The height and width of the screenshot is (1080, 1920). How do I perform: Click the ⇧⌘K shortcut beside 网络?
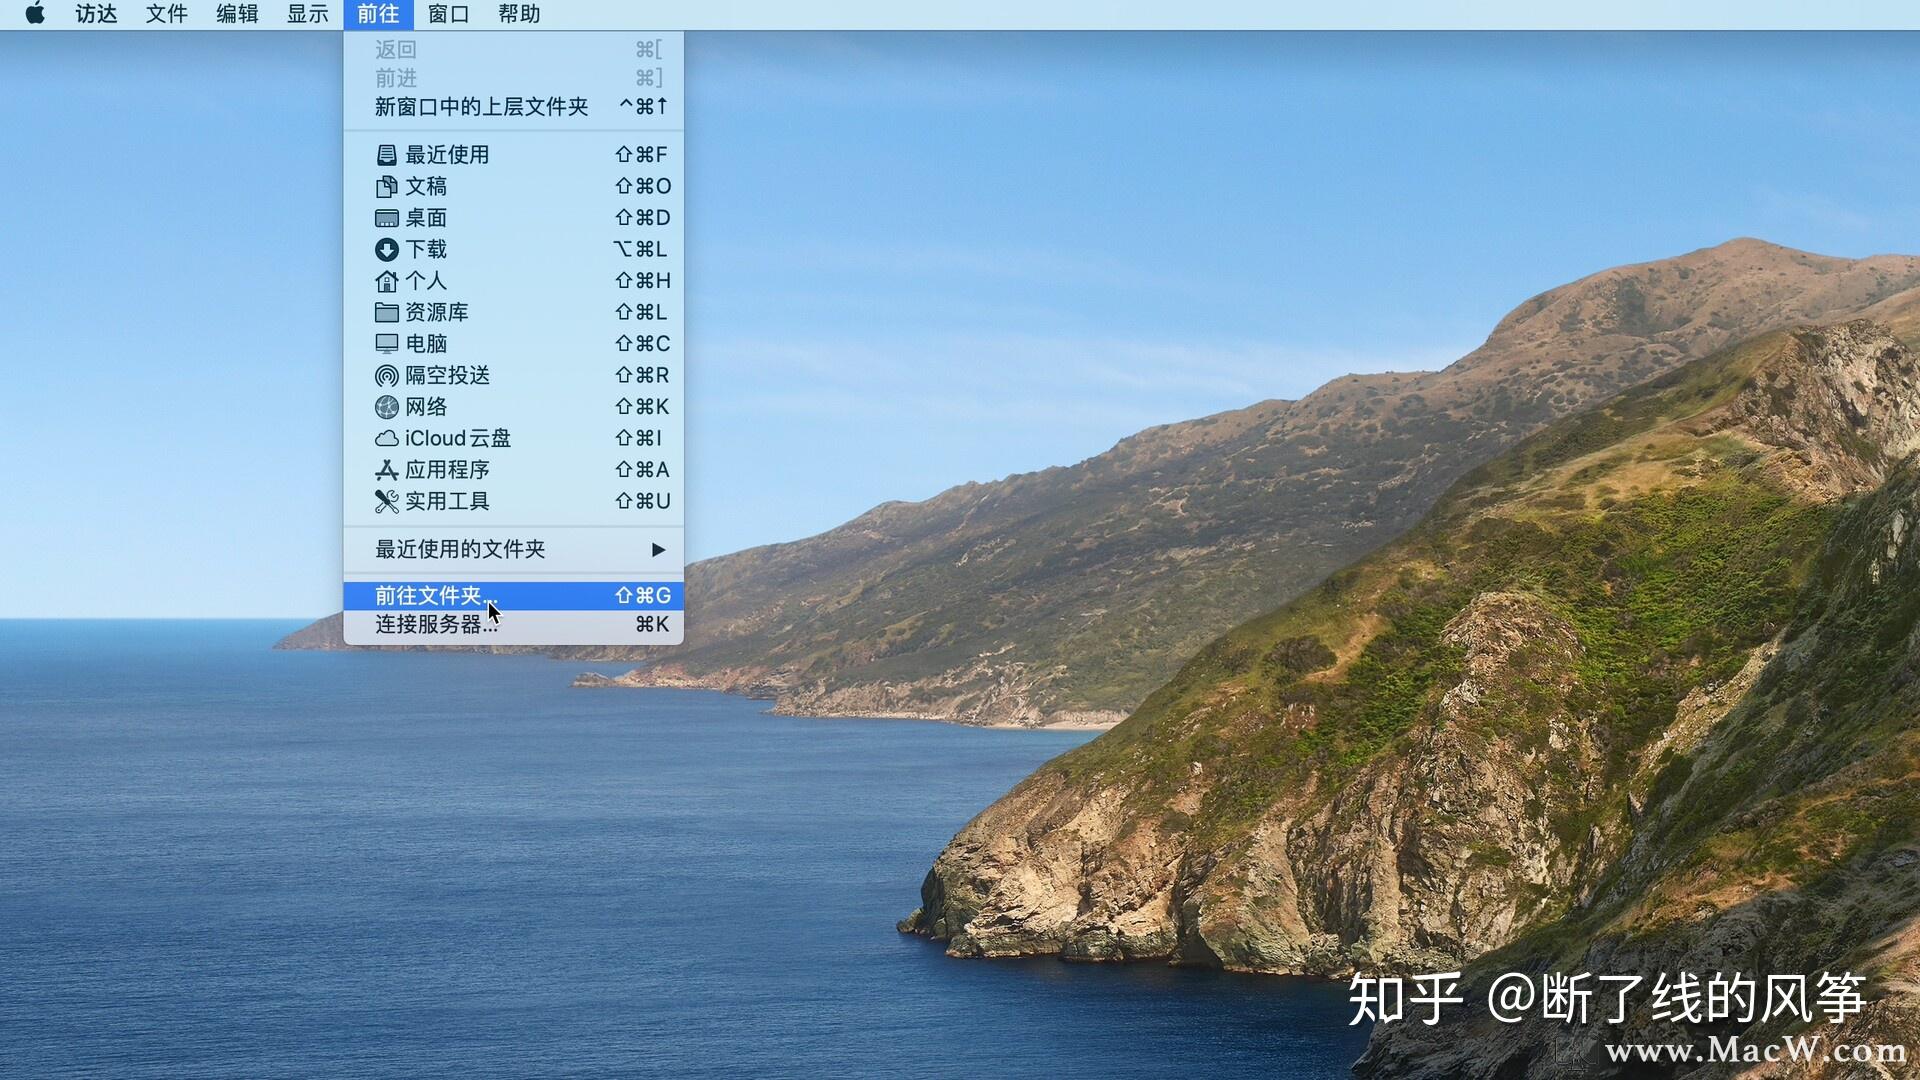click(642, 407)
